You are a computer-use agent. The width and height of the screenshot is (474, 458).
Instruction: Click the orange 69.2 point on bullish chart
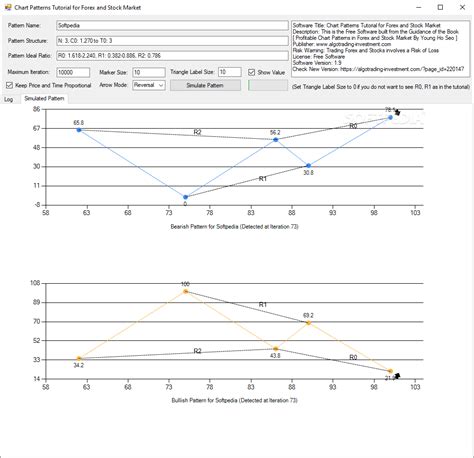click(309, 323)
